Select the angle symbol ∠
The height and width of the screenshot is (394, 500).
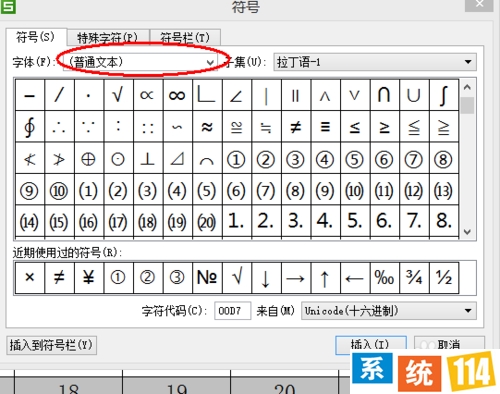click(x=236, y=95)
